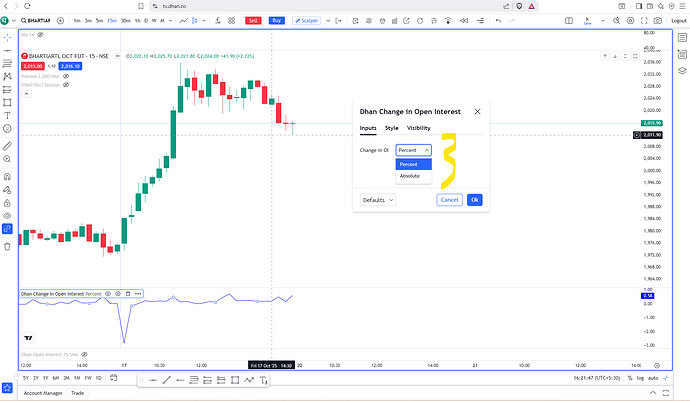Click the BHARTIAF symbol search field
Screen dimensions: 690x401
(36, 21)
